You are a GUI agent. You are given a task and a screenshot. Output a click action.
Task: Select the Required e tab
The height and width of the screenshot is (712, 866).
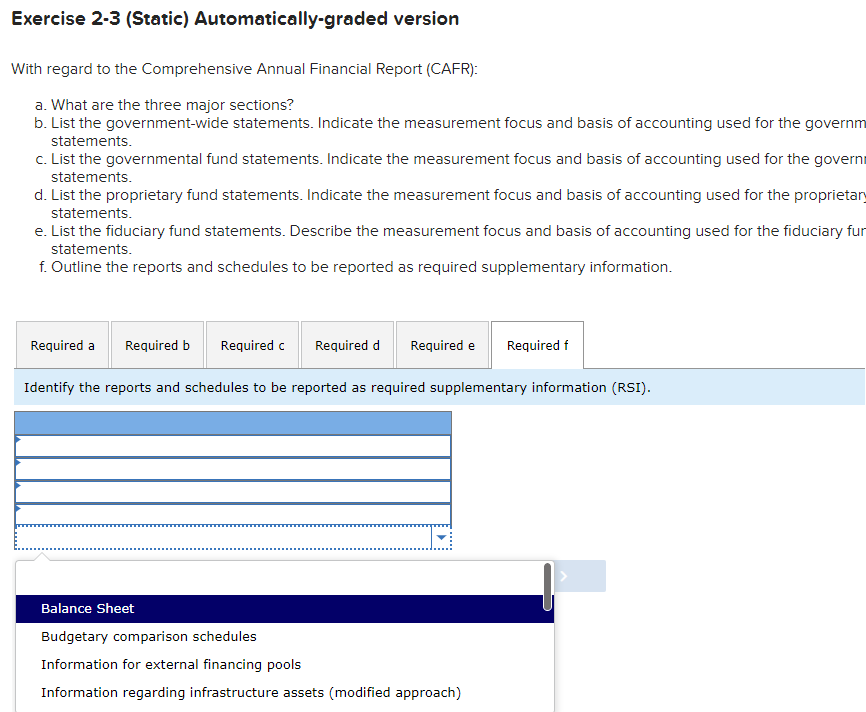coord(442,345)
